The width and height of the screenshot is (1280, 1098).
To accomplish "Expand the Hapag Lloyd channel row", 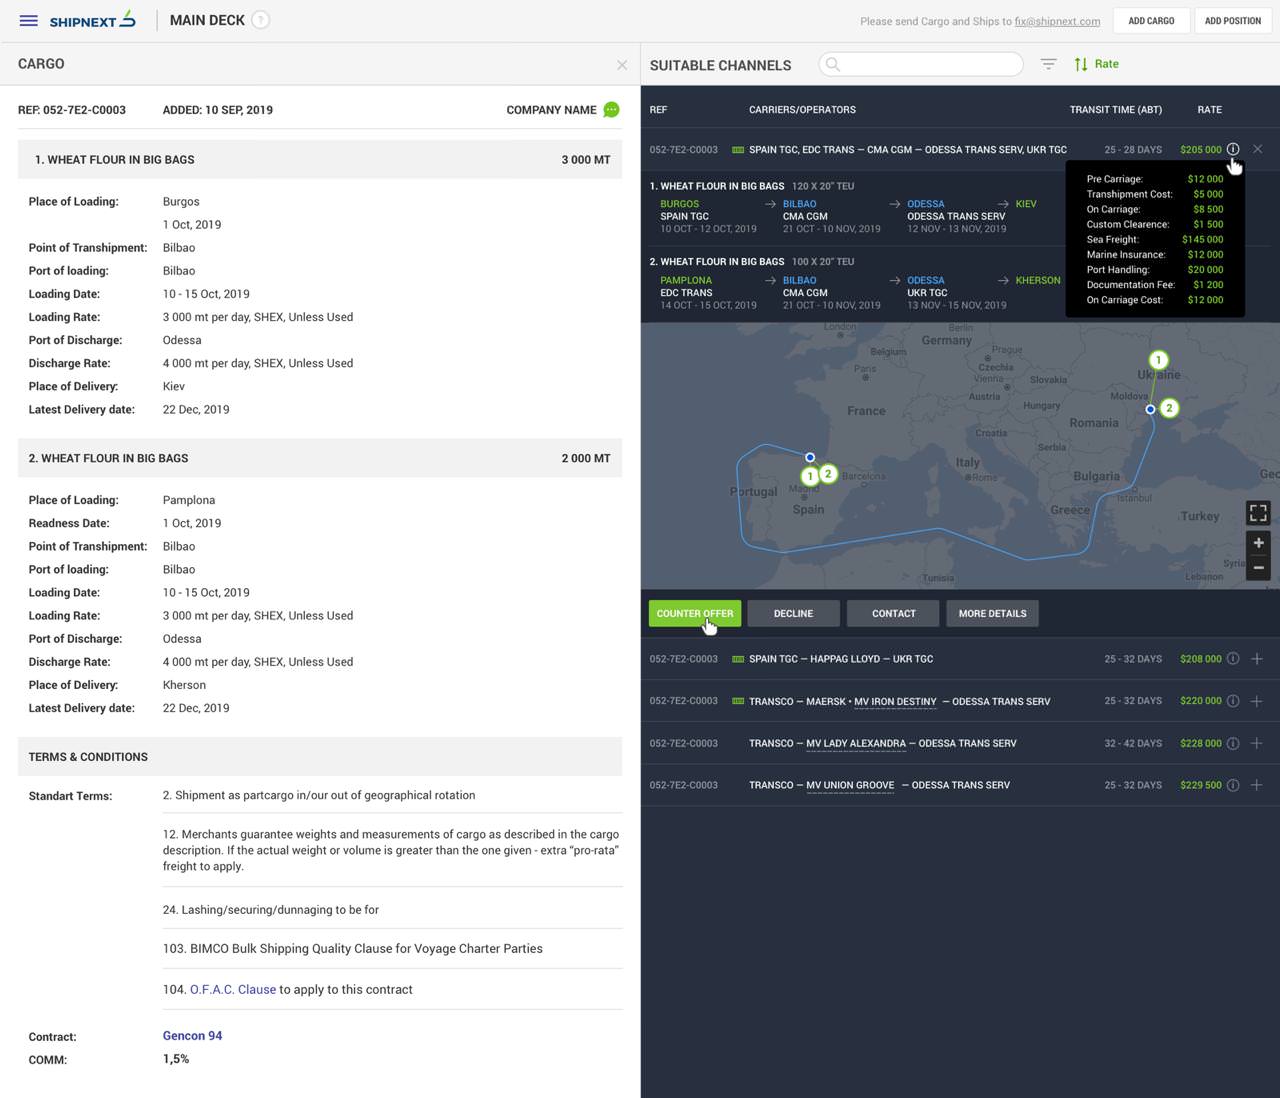I will click(x=1257, y=659).
